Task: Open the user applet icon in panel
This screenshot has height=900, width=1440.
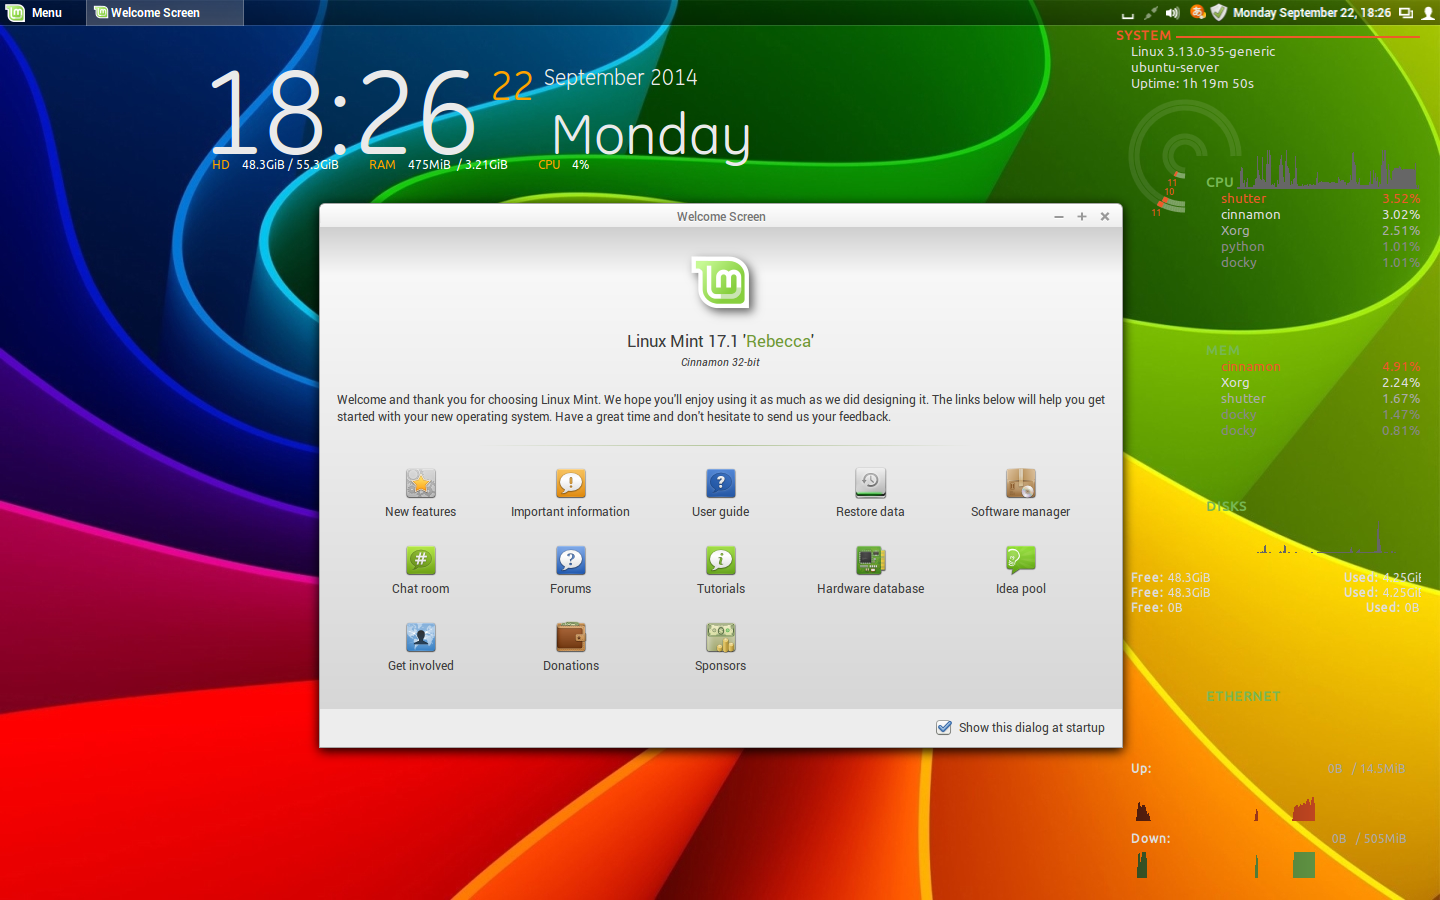Action: (1428, 13)
